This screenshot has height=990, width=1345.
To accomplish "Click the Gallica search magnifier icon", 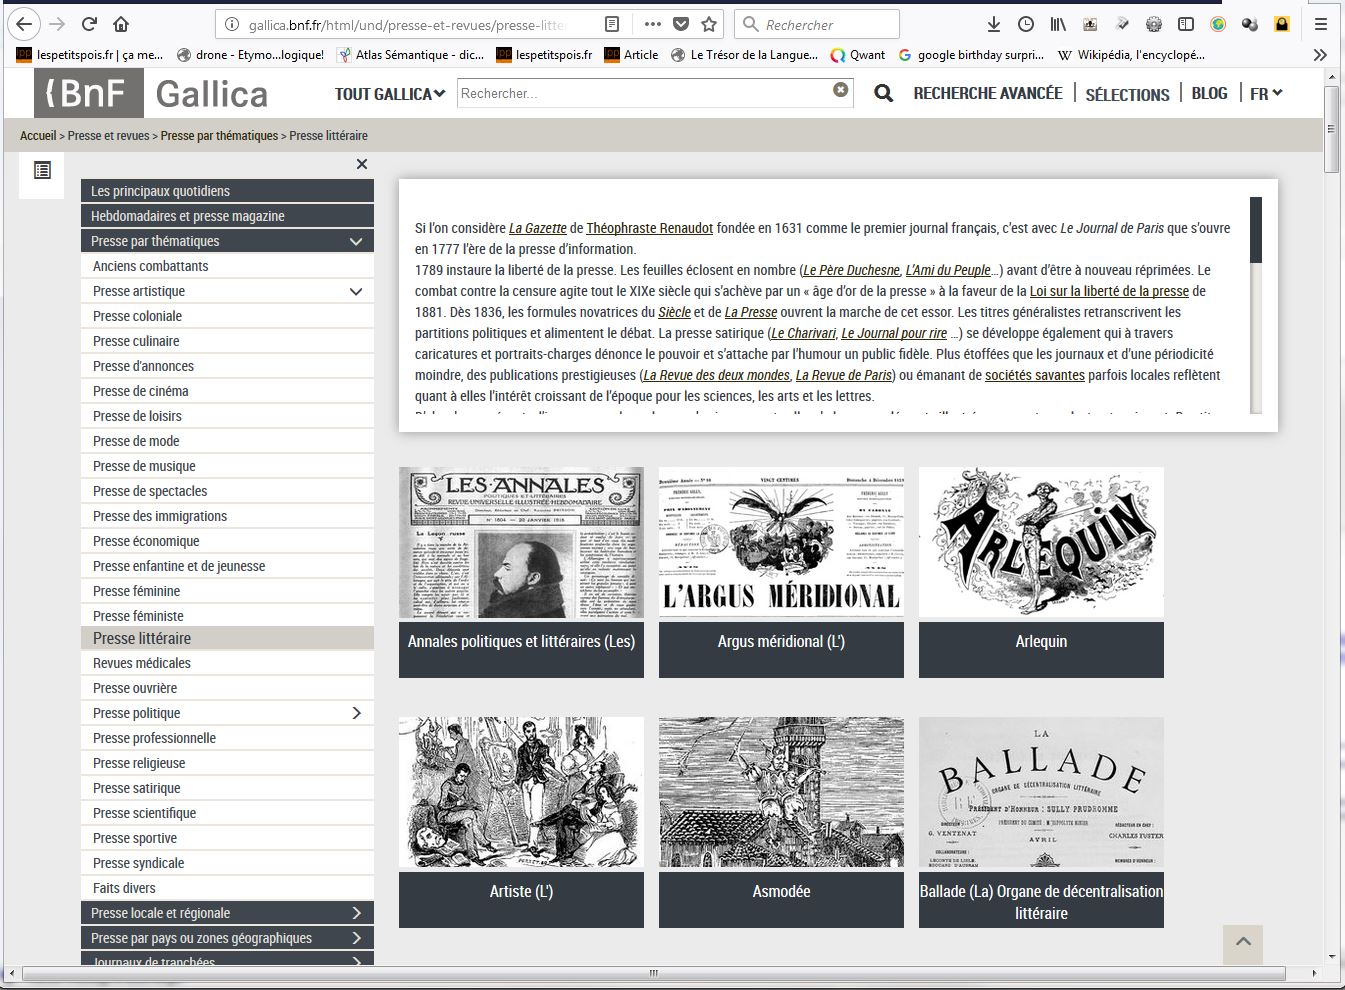I will click(883, 93).
